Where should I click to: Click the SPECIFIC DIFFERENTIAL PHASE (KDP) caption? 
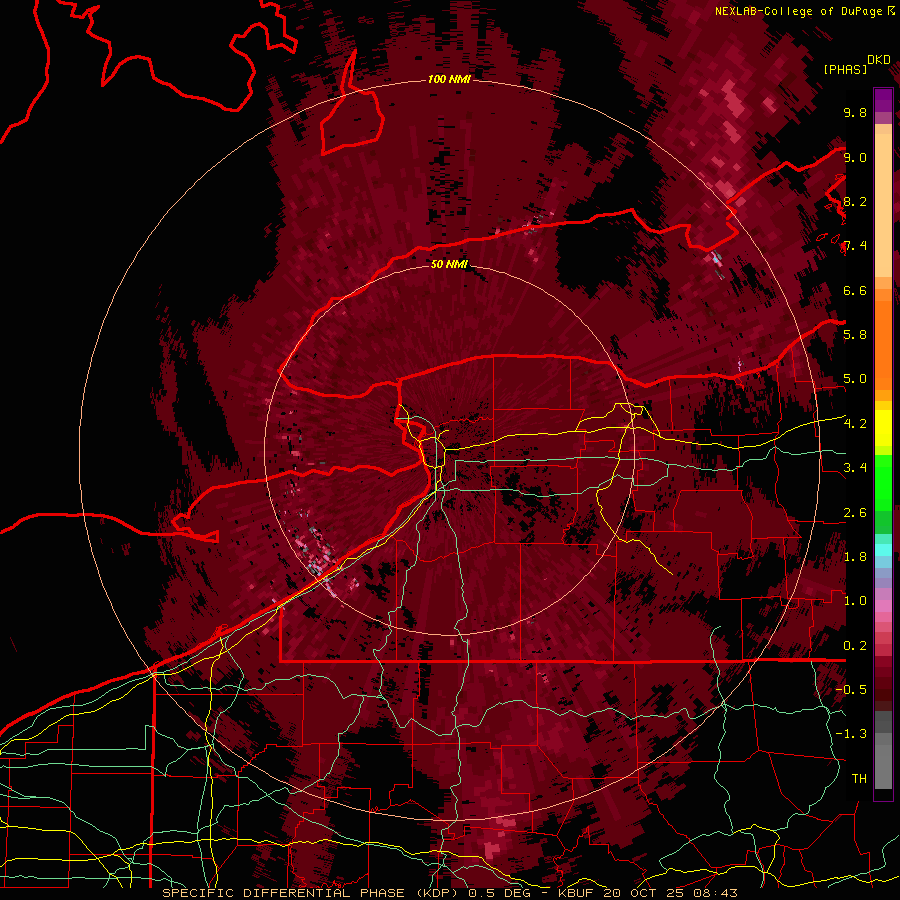pyautogui.click(x=311, y=893)
